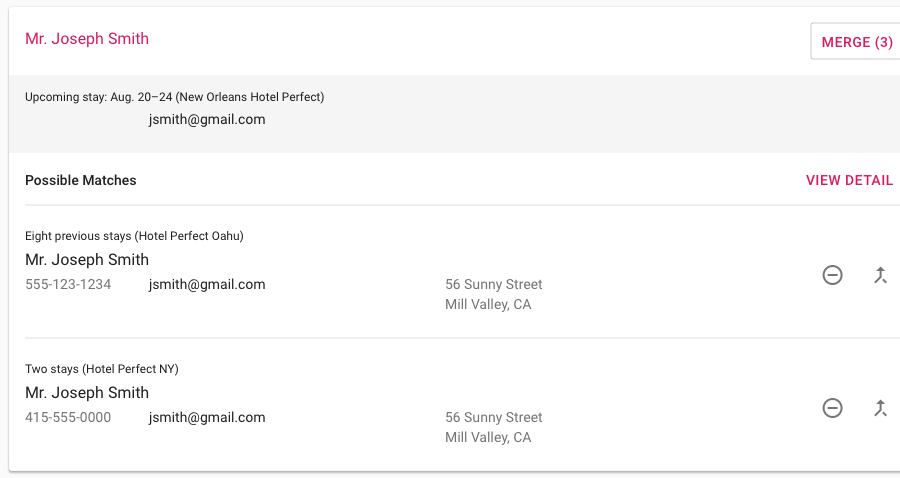Open the VIEW DETAIL link
The width and height of the screenshot is (900, 478).
849,180
